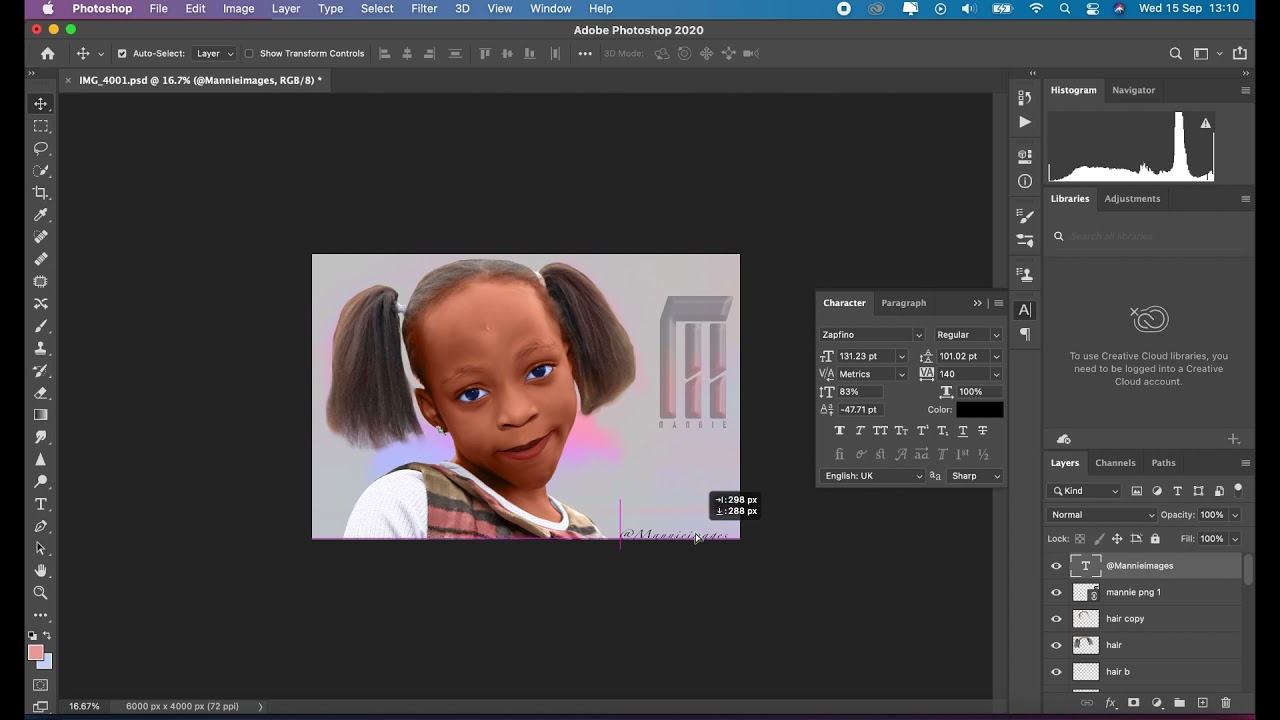Enable Show Transform Controls checkbox
This screenshot has height=720, width=1280.
[x=249, y=54]
